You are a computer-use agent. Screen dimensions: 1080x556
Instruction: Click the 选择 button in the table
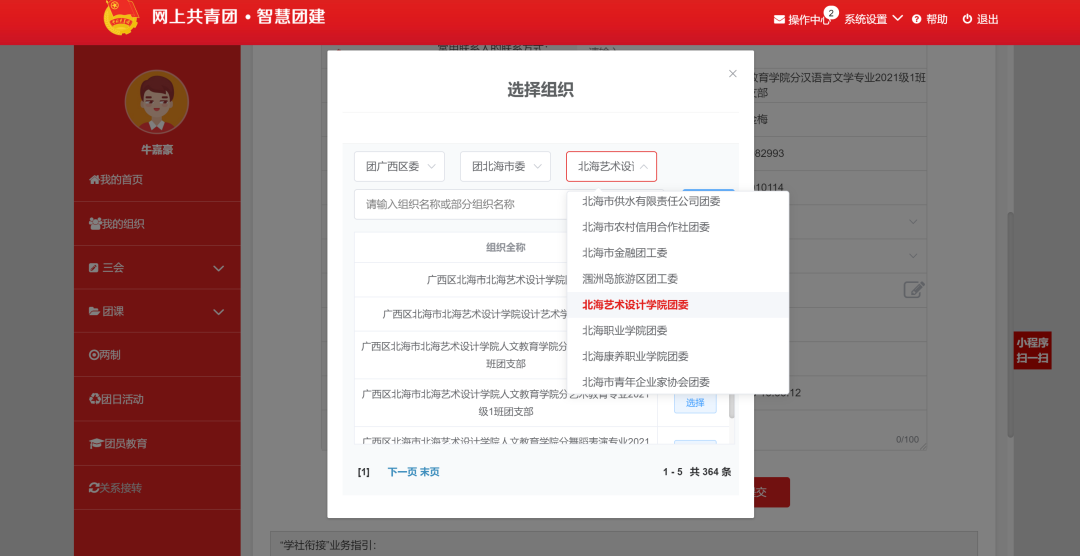coord(694,403)
